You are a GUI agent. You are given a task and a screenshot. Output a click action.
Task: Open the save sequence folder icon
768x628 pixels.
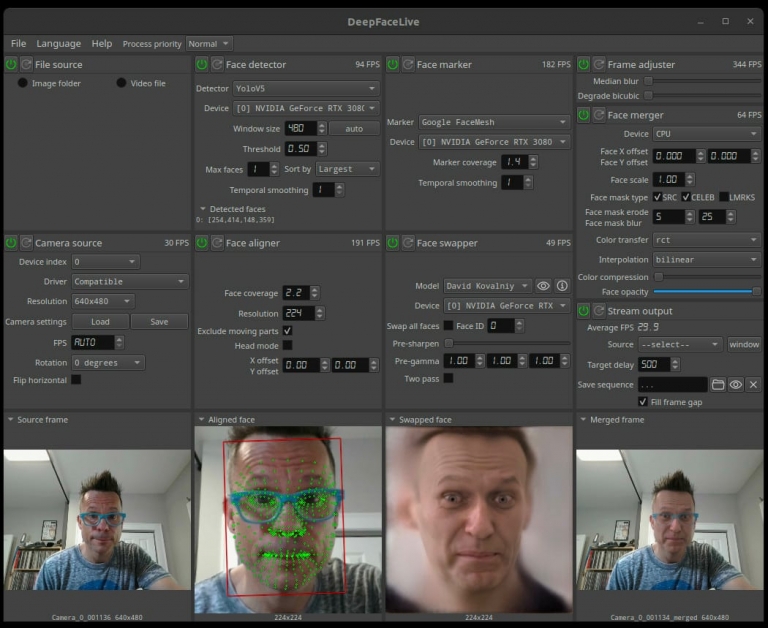[717, 384]
